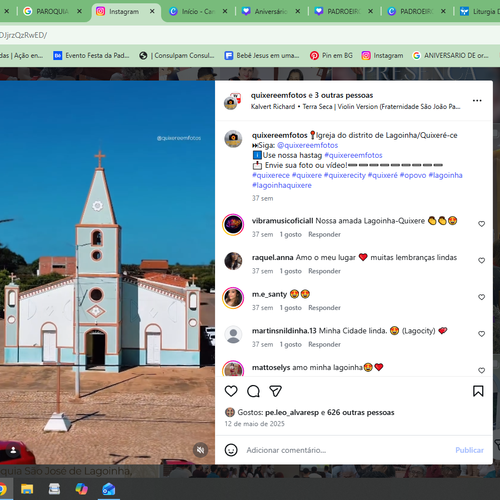Image resolution: width=500 pixels, height=500 pixels.
Task: Open Instagram bookmark in bookmarks bar
Action: (x=382, y=56)
